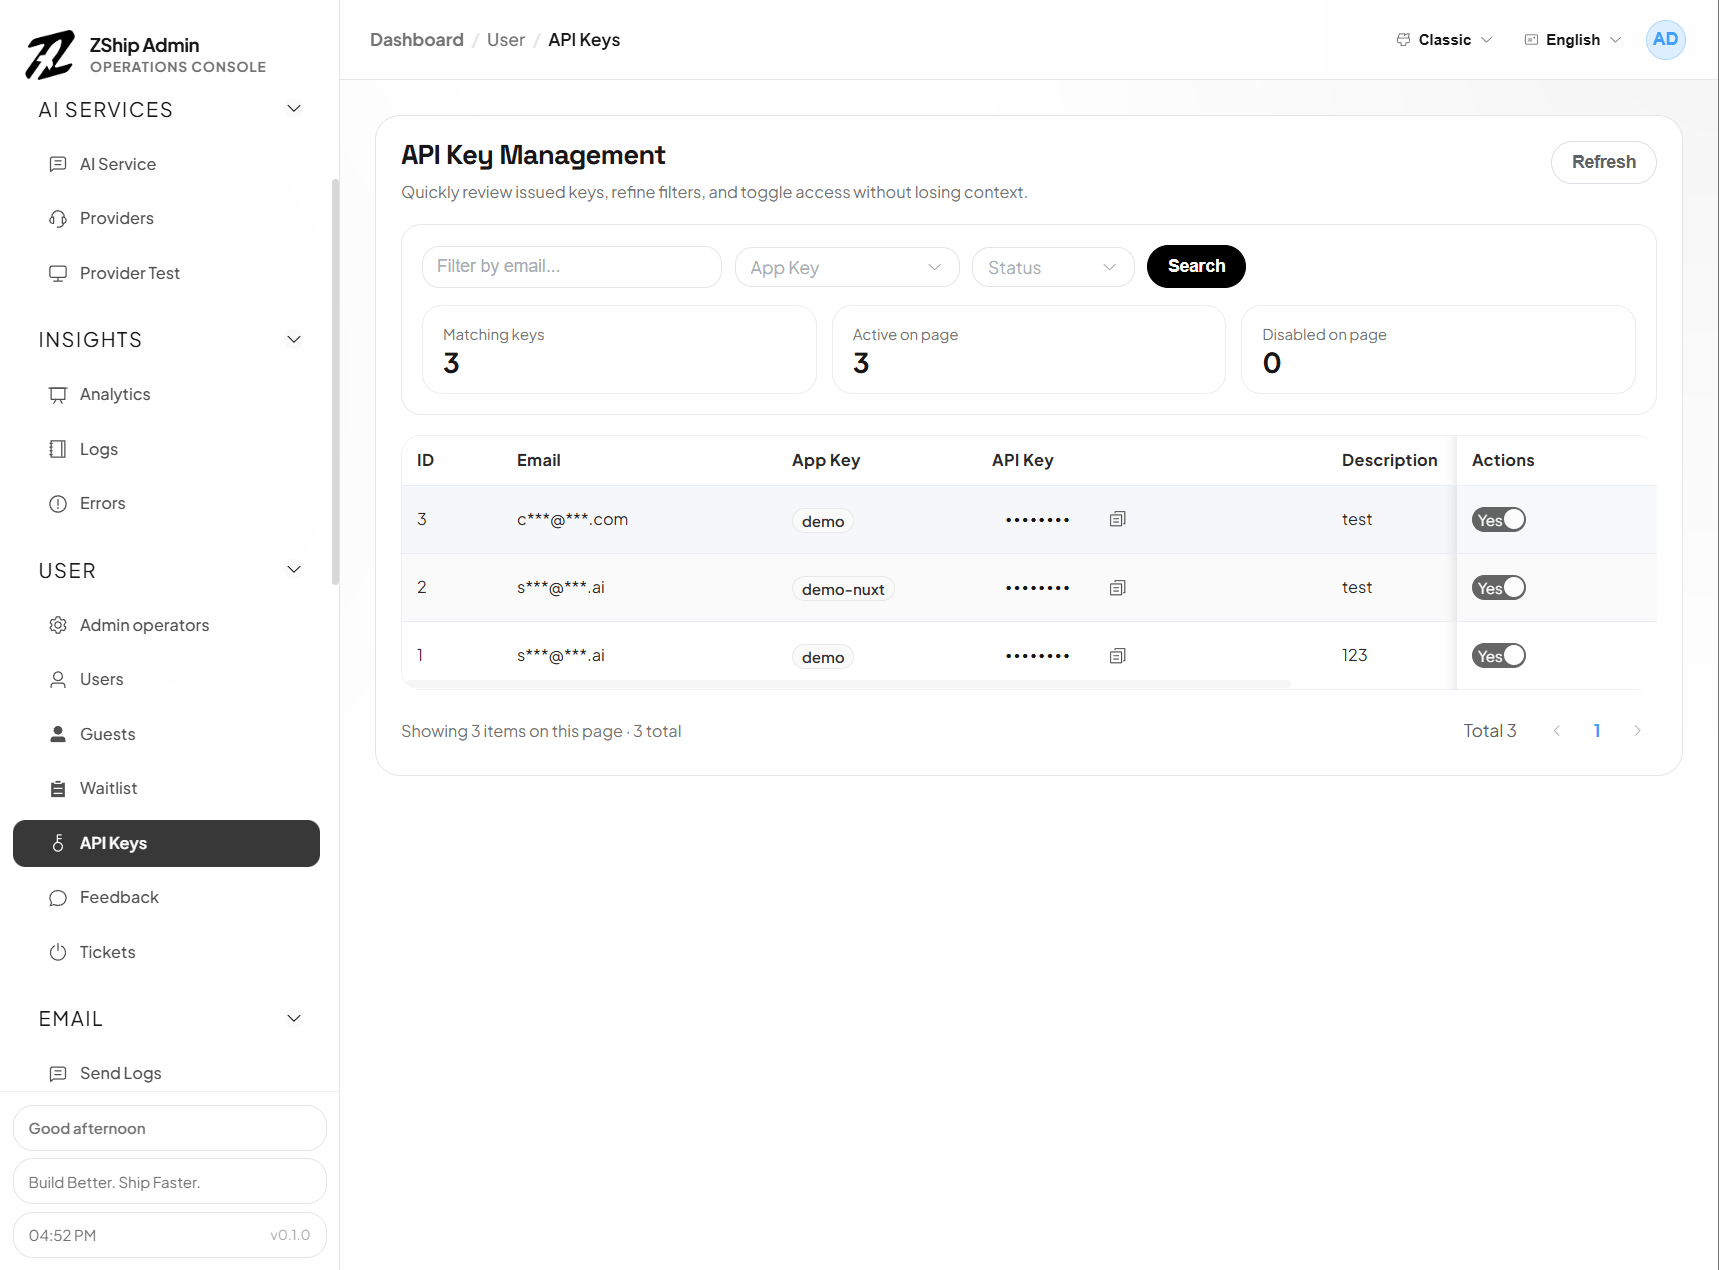Toggle the Yes switch for key ID 2
Viewport: 1719px width, 1270px height.
[x=1498, y=587]
